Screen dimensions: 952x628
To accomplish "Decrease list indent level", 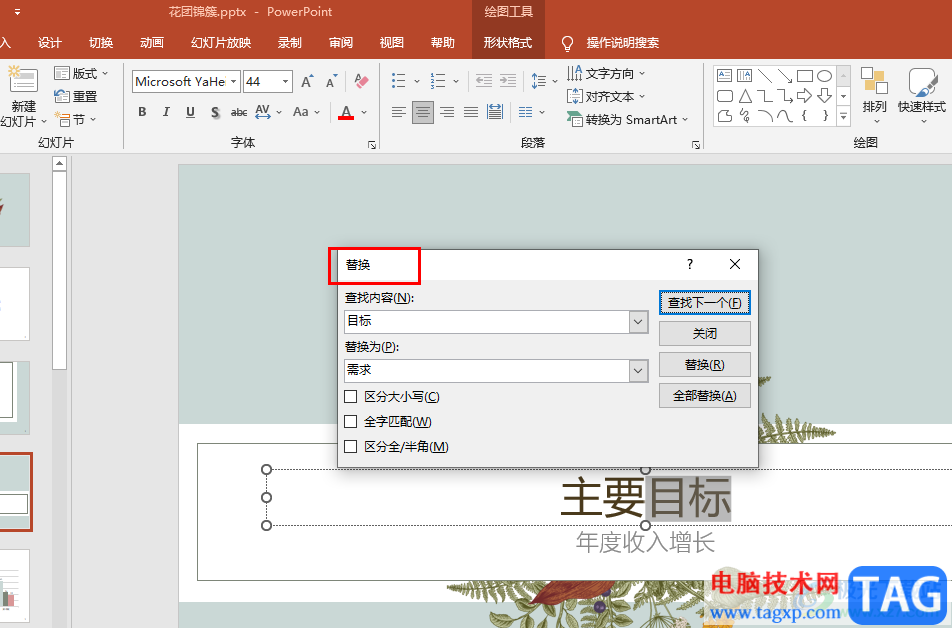I will tap(484, 81).
